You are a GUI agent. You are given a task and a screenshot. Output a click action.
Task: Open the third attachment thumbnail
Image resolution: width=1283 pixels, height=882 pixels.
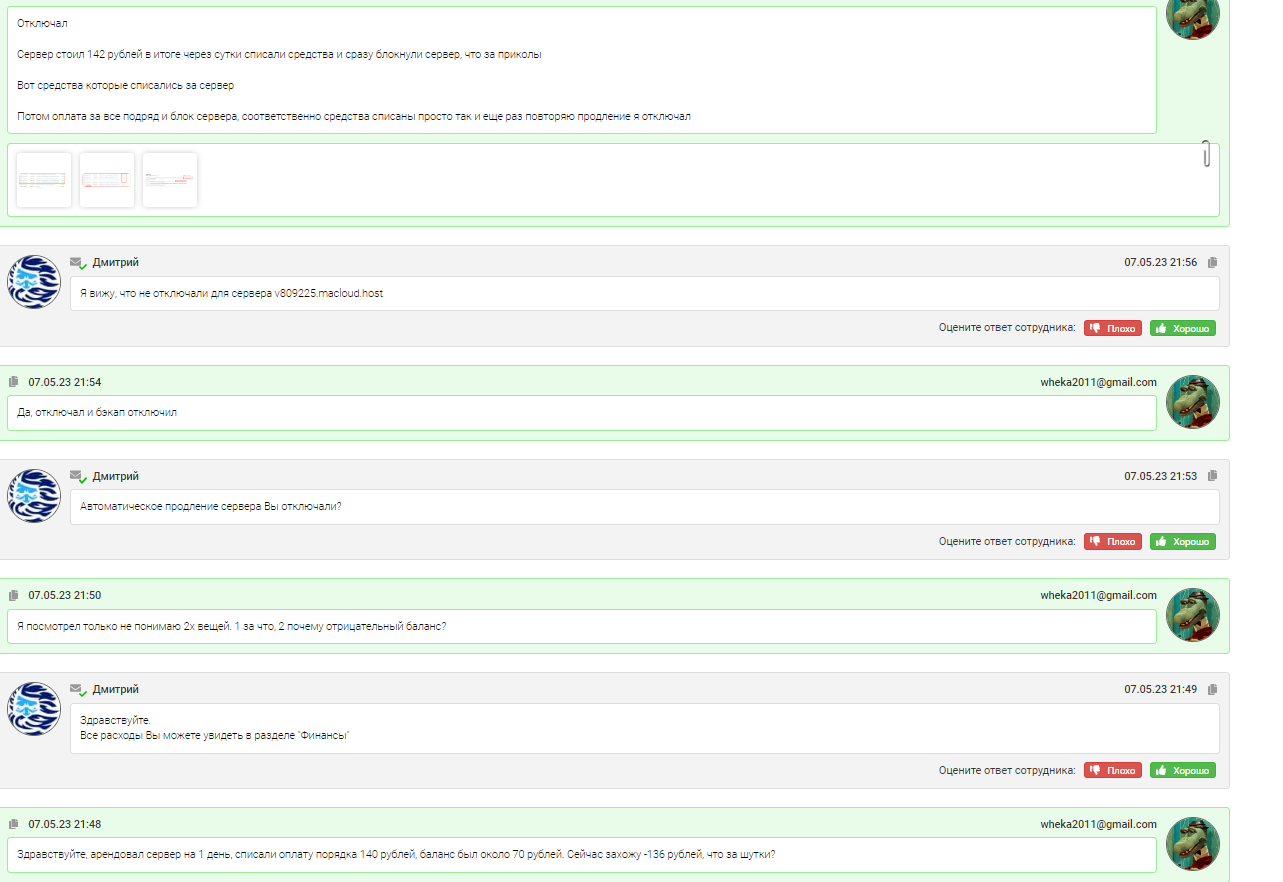[x=170, y=180]
